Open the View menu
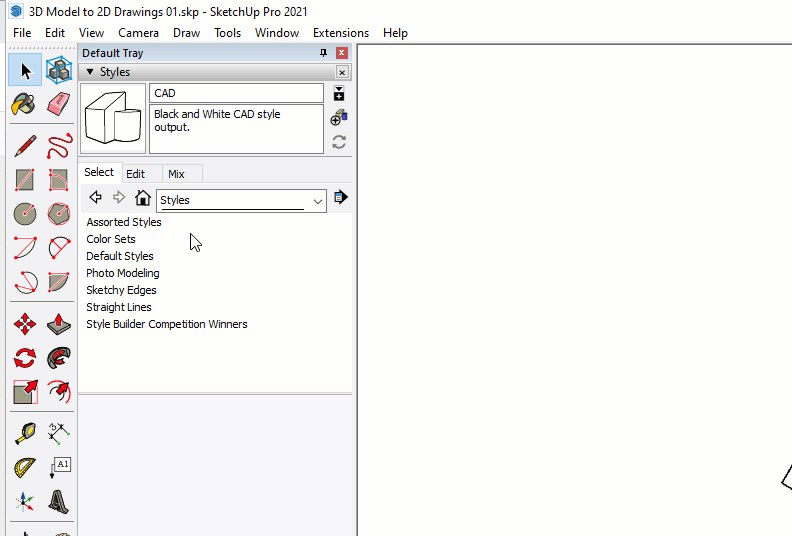This screenshot has height=536, width=792. point(91,33)
